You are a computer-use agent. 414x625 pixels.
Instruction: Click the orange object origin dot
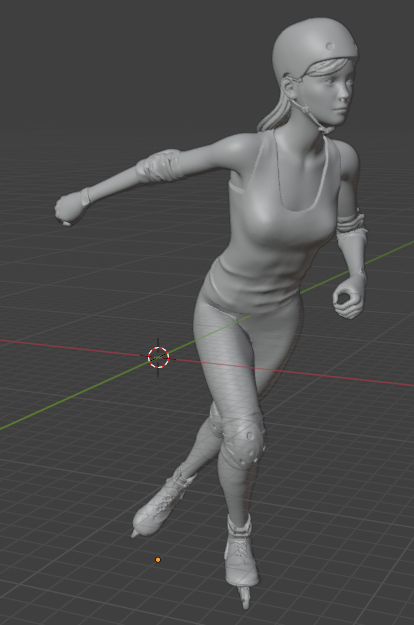[x=158, y=560]
